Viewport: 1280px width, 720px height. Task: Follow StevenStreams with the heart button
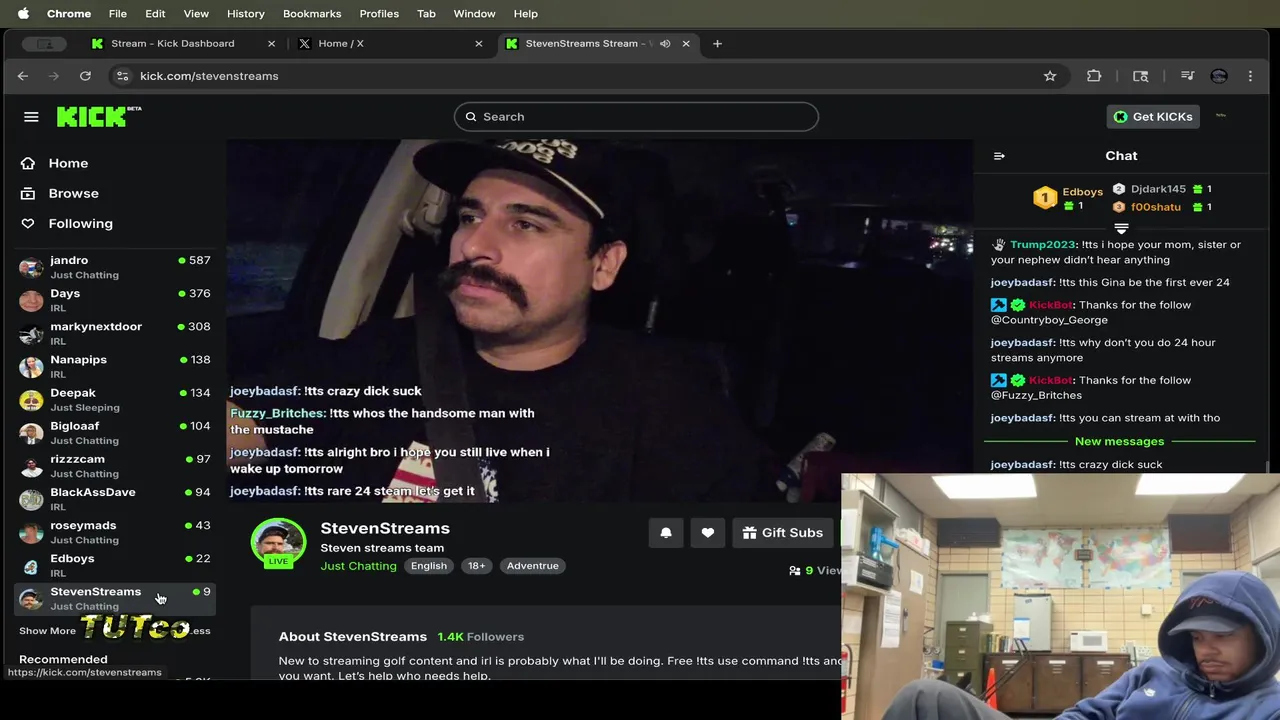tap(707, 533)
